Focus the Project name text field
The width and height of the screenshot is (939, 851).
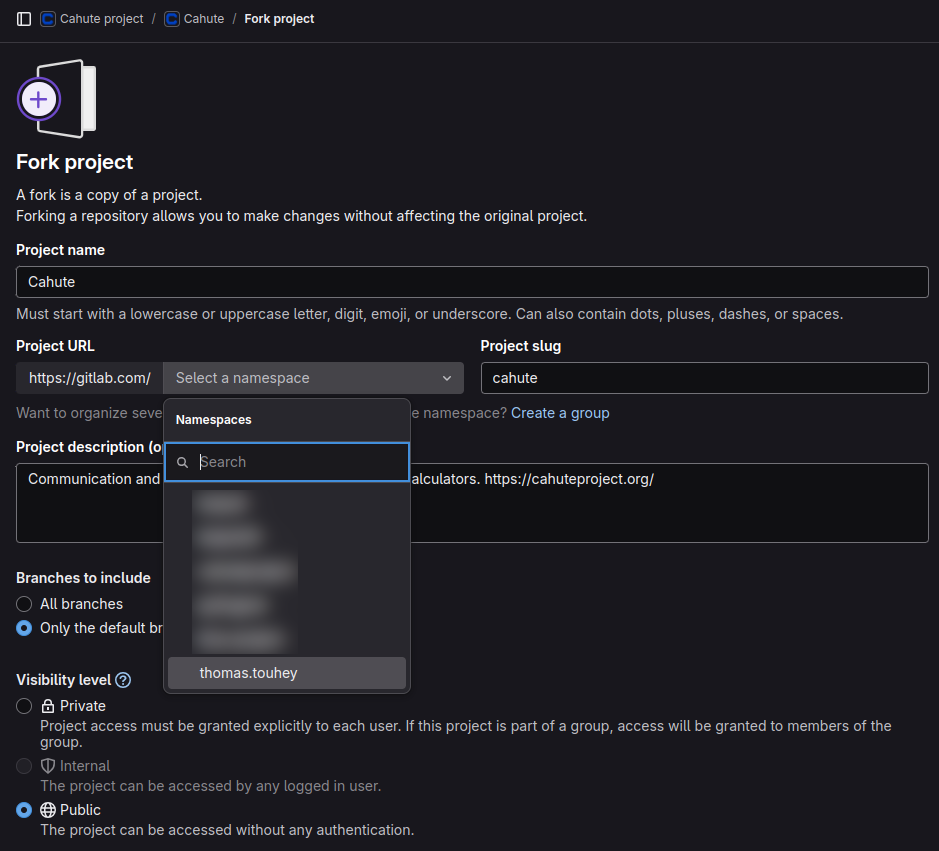(x=472, y=282)
